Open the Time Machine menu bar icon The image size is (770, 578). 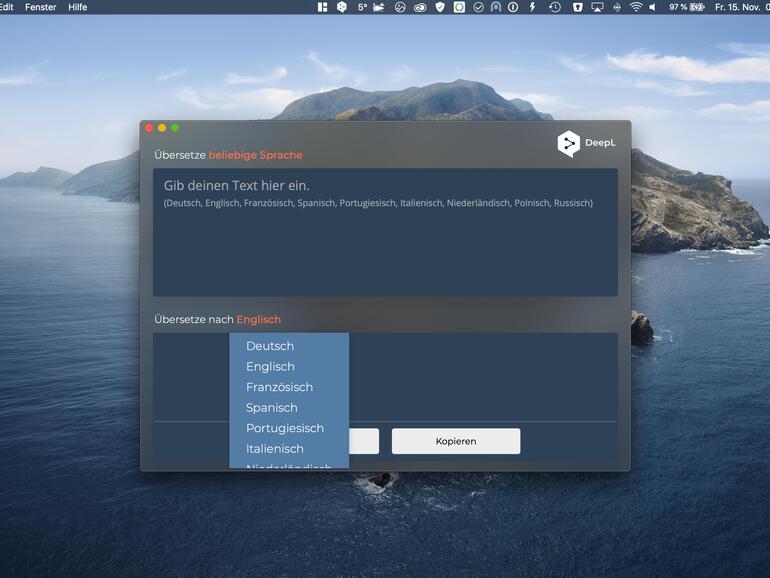click(555, 7)
